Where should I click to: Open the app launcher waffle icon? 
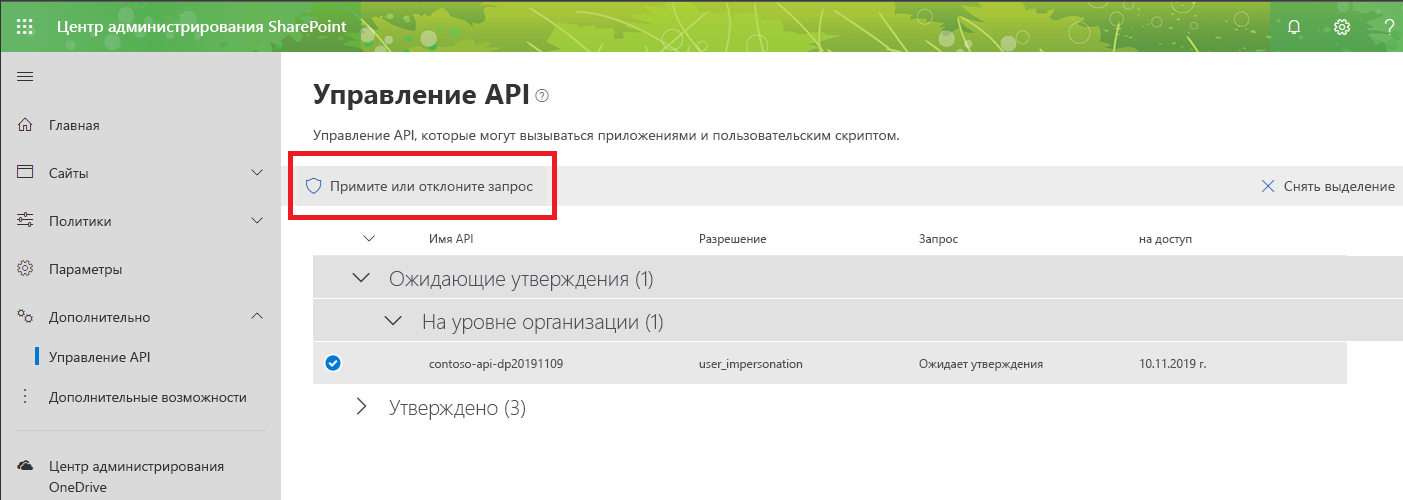25,27
